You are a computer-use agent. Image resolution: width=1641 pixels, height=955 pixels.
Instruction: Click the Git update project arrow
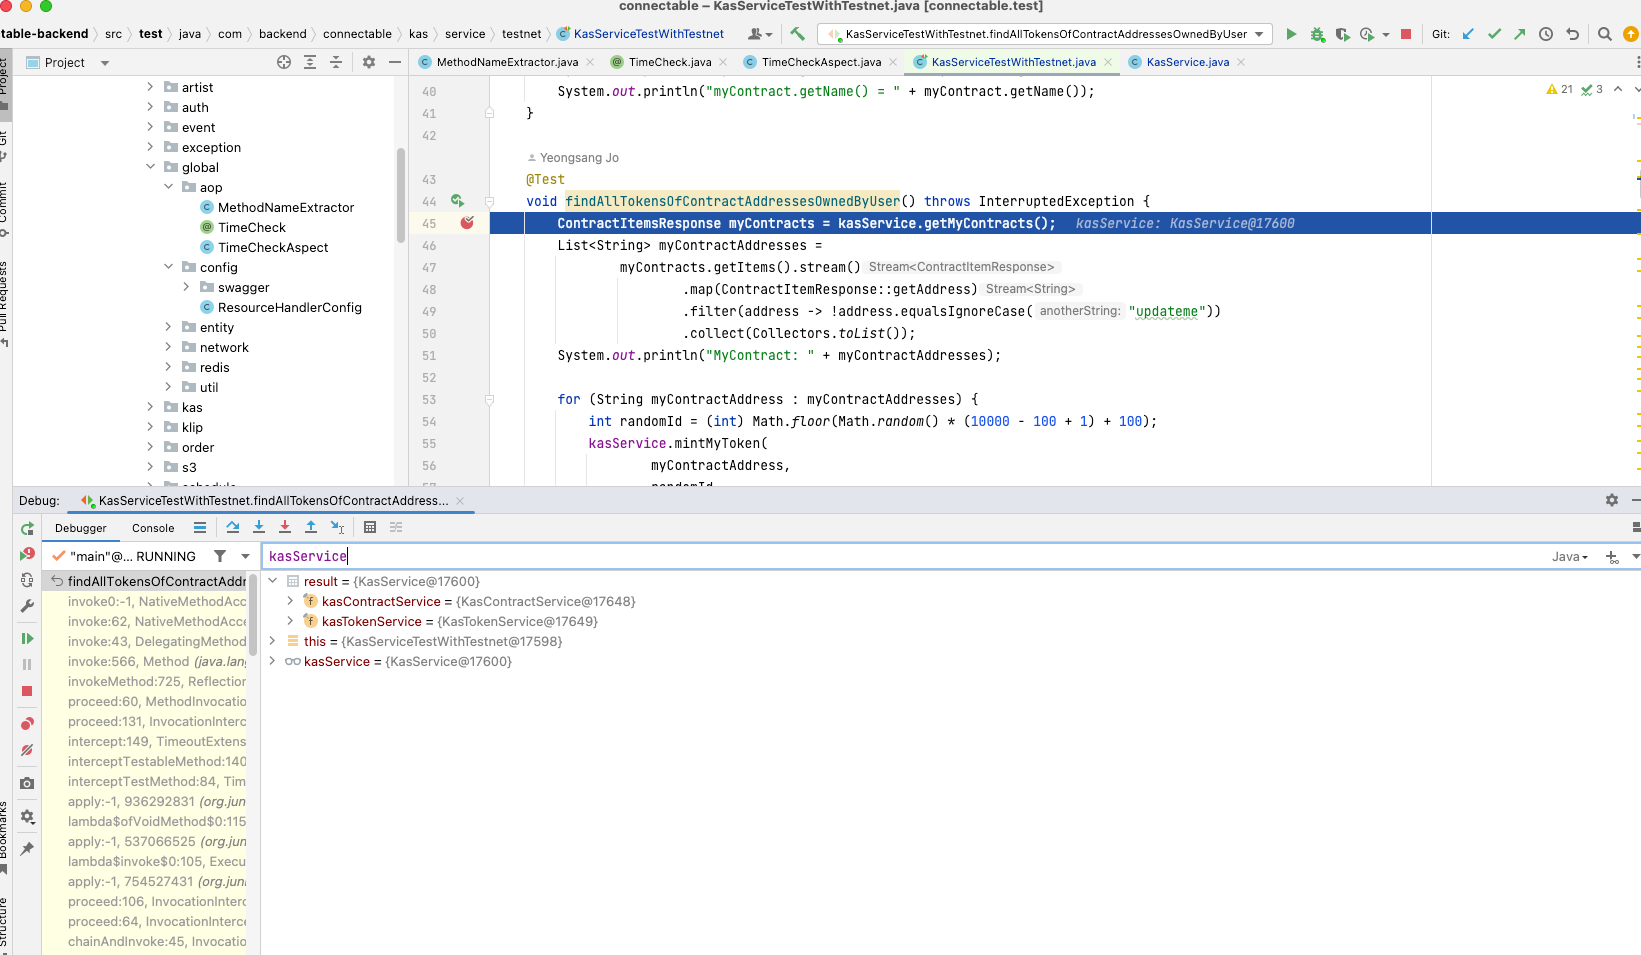1468,34
